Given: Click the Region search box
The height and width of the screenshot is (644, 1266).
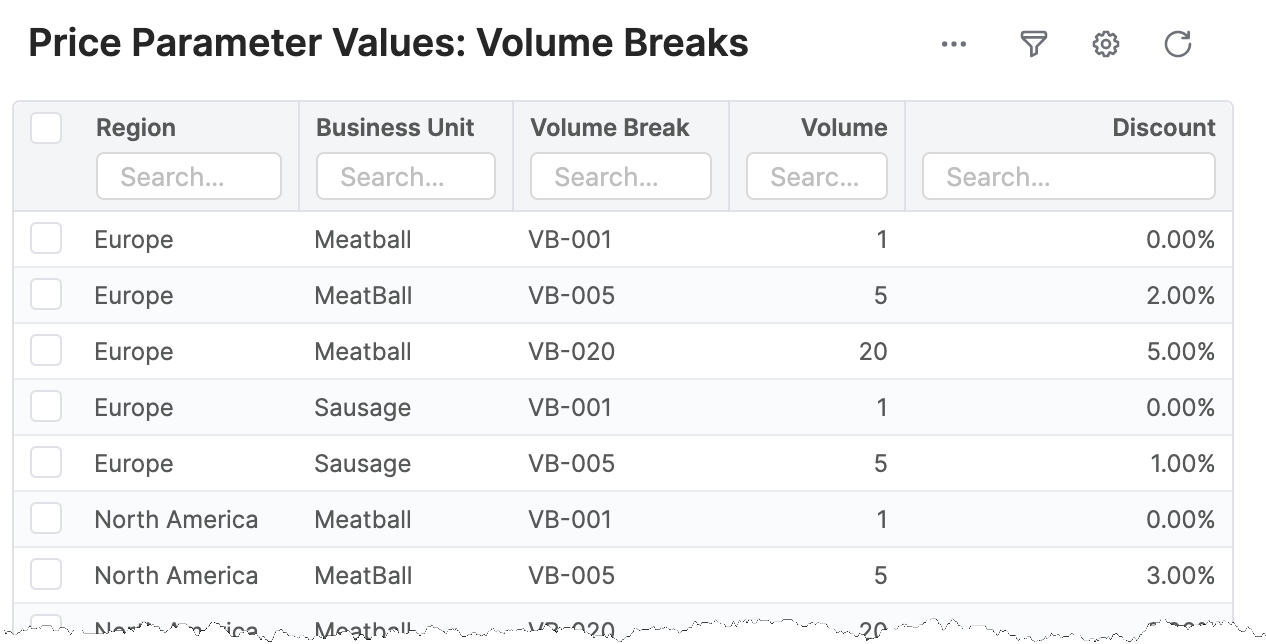Looking at the screenshot, I should click(x=189, y=176).
